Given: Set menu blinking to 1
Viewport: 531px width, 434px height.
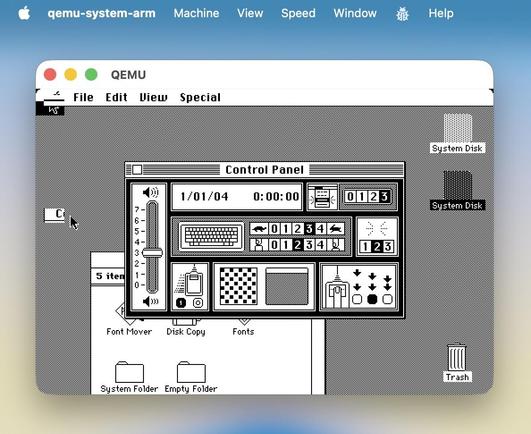Looking at the screenshot, I should [362, 197].
